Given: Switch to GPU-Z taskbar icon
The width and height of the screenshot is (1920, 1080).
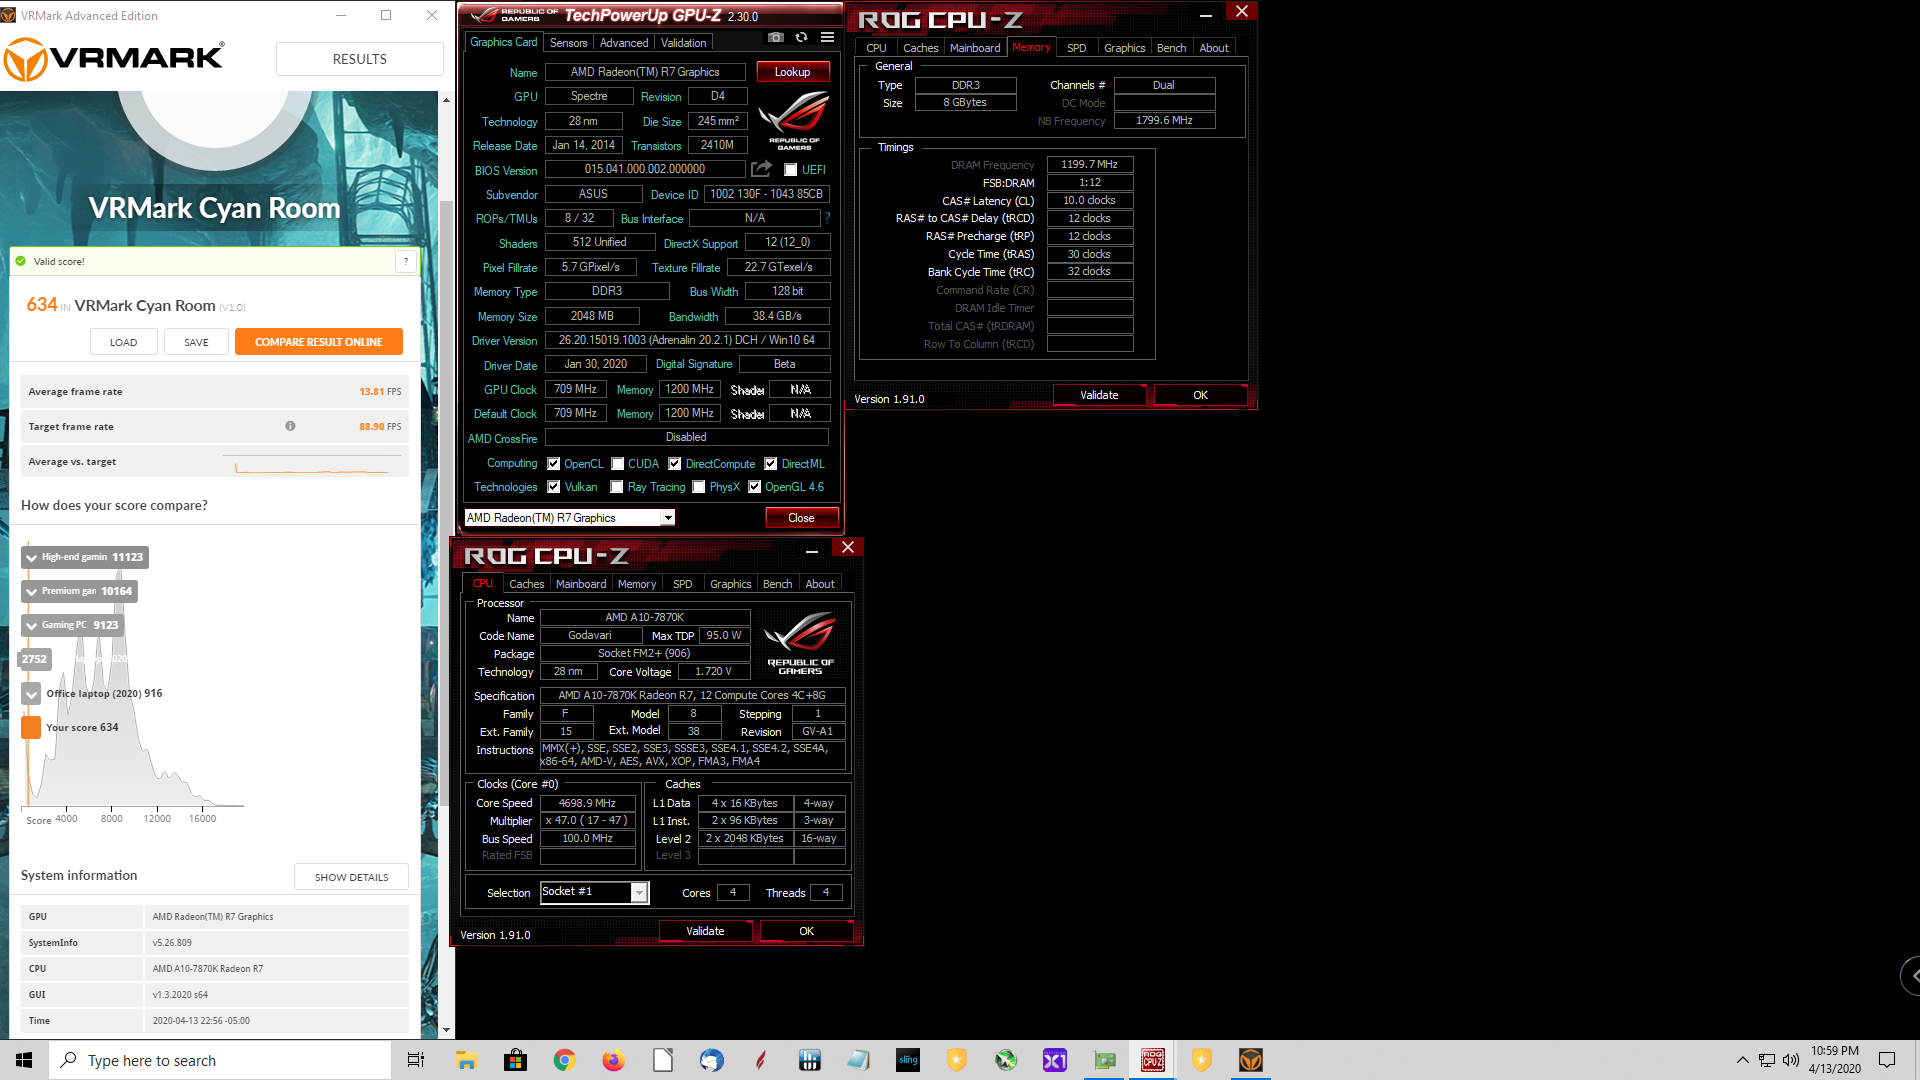Looking at the screenshot, I should pyautogui.click(x=1104, y=1060).
